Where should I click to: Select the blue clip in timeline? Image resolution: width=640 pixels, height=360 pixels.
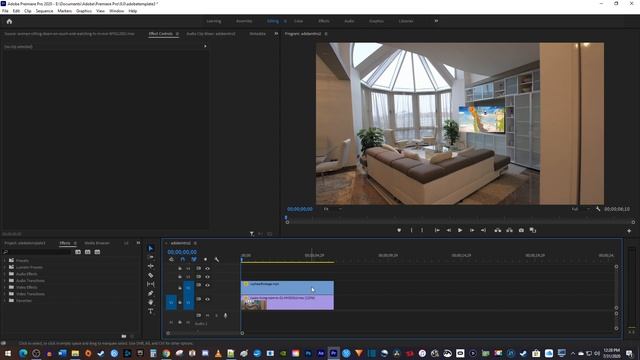click(287, 287)
